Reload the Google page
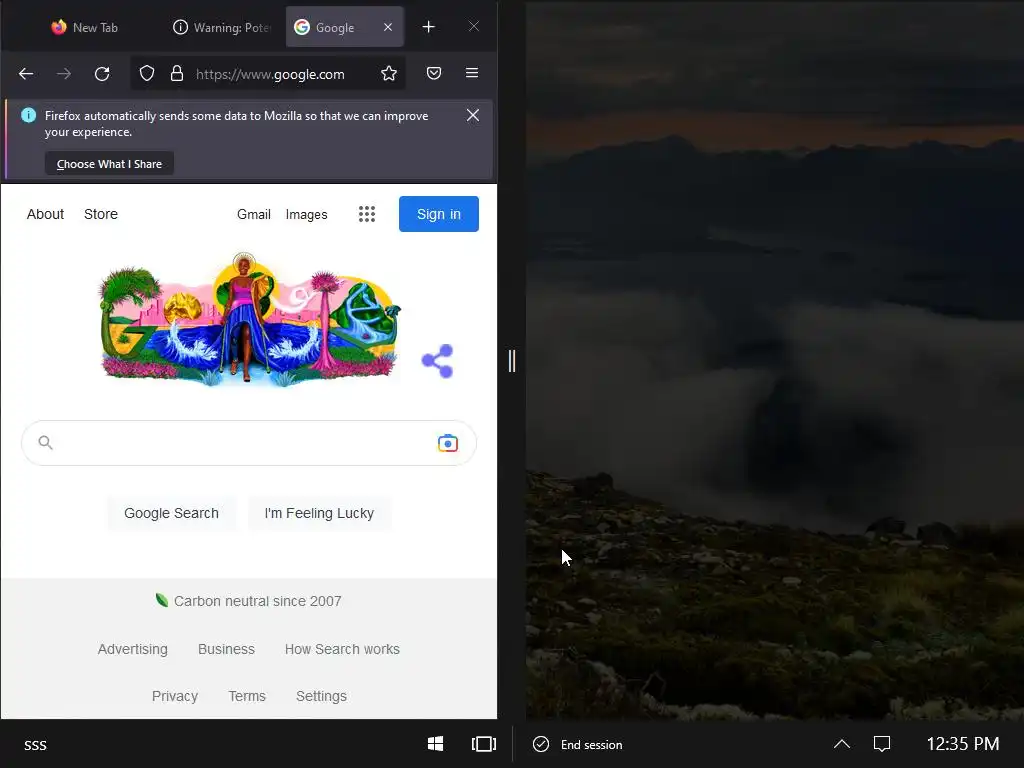Viewport: 1024px width, 768px height. [x=102, y=74]
